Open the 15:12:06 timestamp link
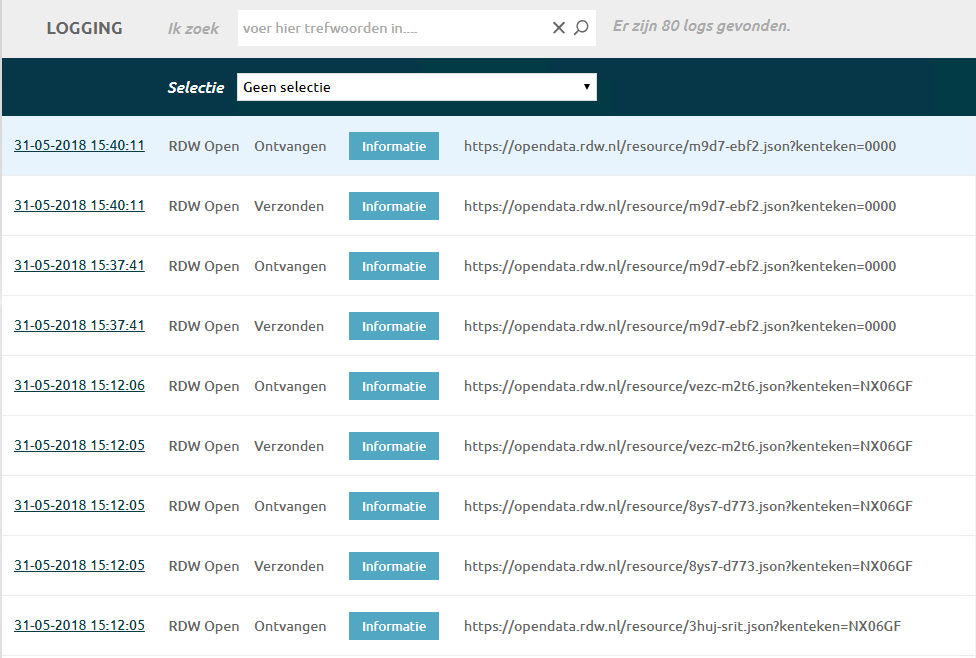This screenshot has width=976, height=658. tap(79, 385)
